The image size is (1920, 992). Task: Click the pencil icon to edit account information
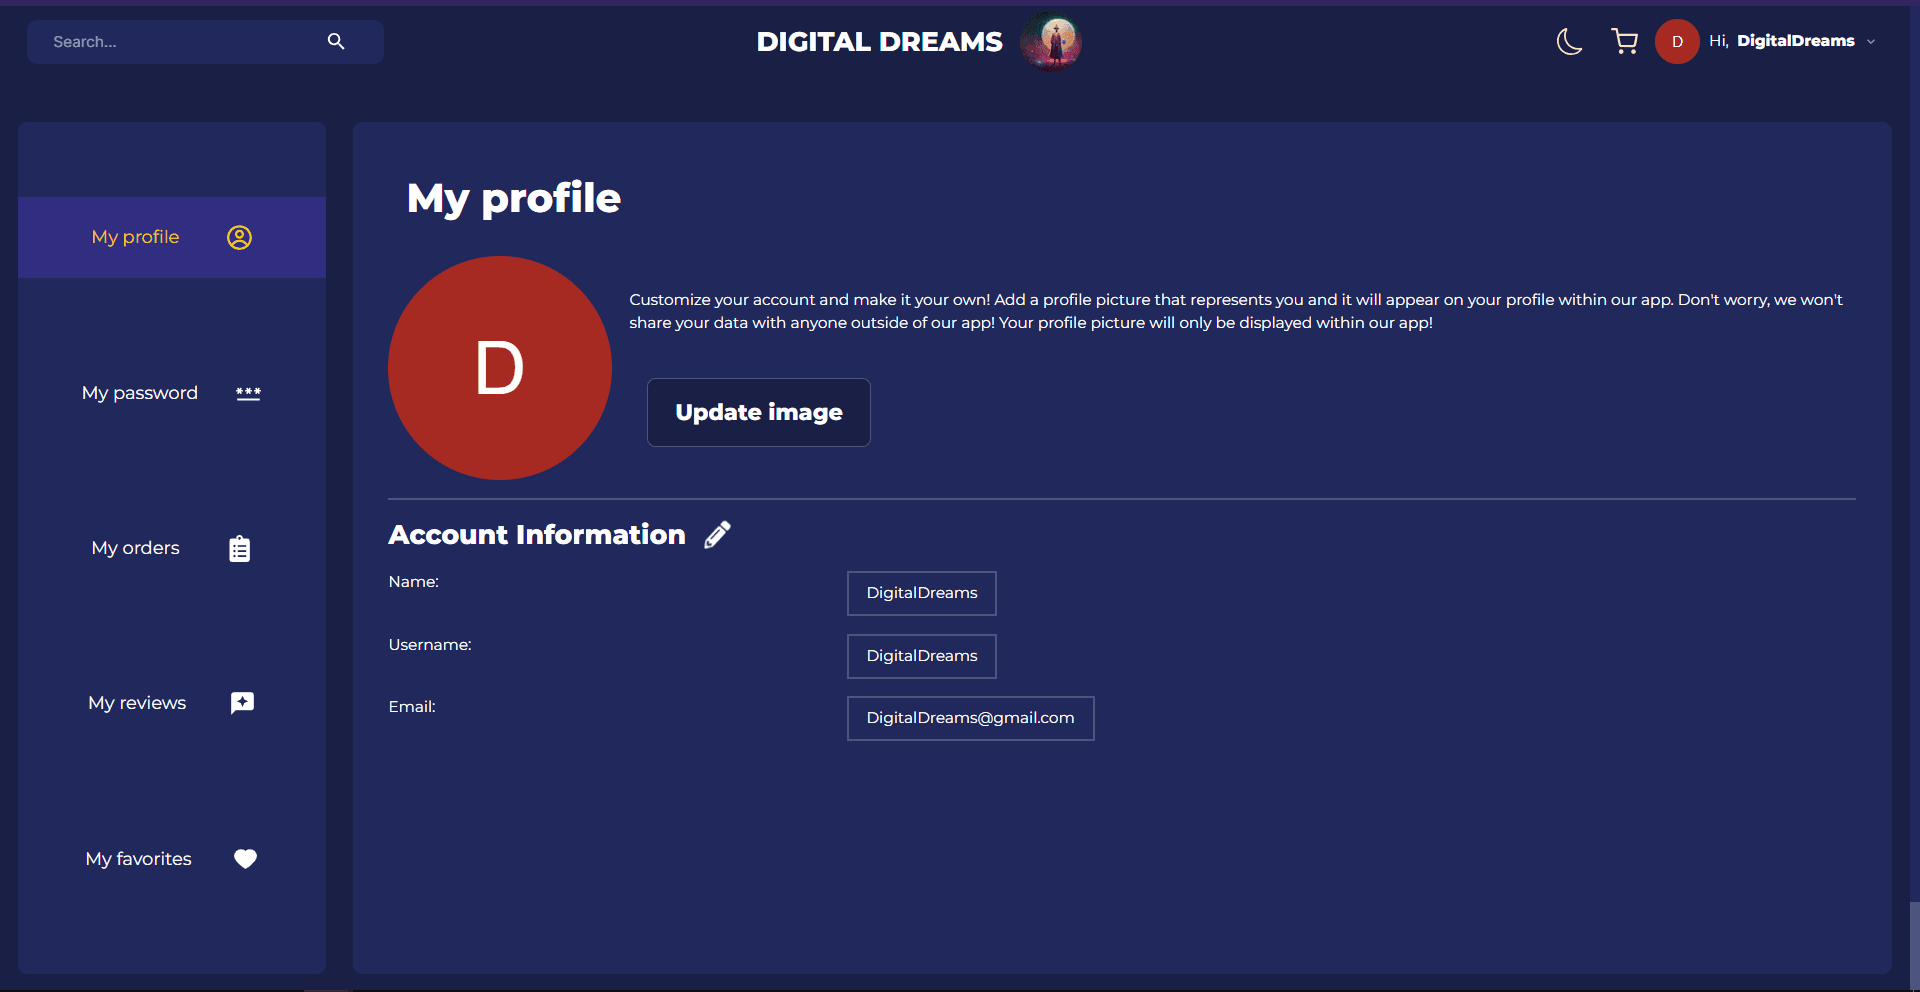[717, 535]
